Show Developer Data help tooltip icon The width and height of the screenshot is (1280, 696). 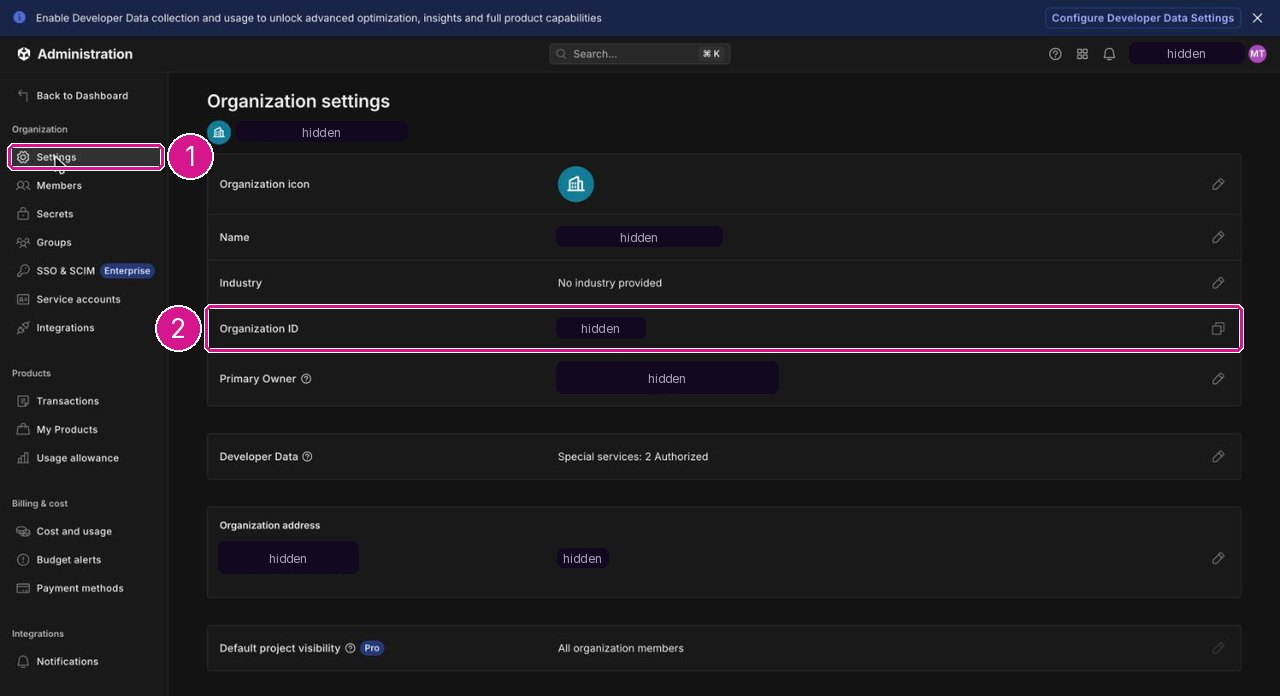(x=307, y=457)
